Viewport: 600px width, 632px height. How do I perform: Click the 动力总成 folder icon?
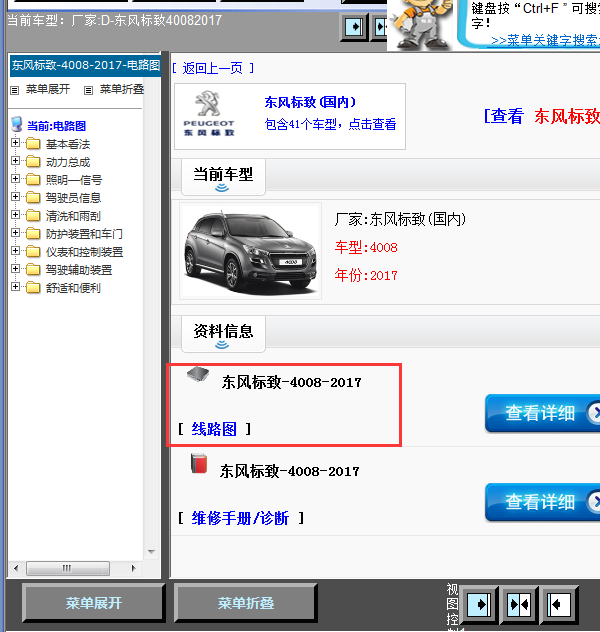(x=33, y=162)
